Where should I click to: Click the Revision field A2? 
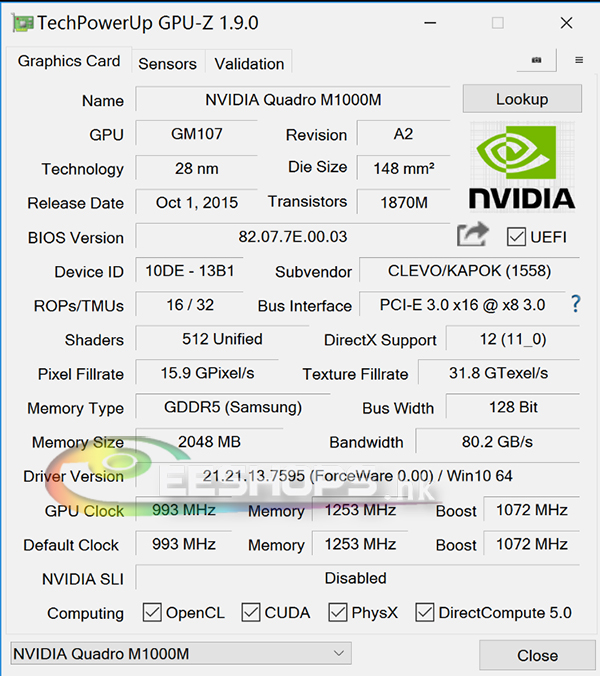(x=403, y=134)
